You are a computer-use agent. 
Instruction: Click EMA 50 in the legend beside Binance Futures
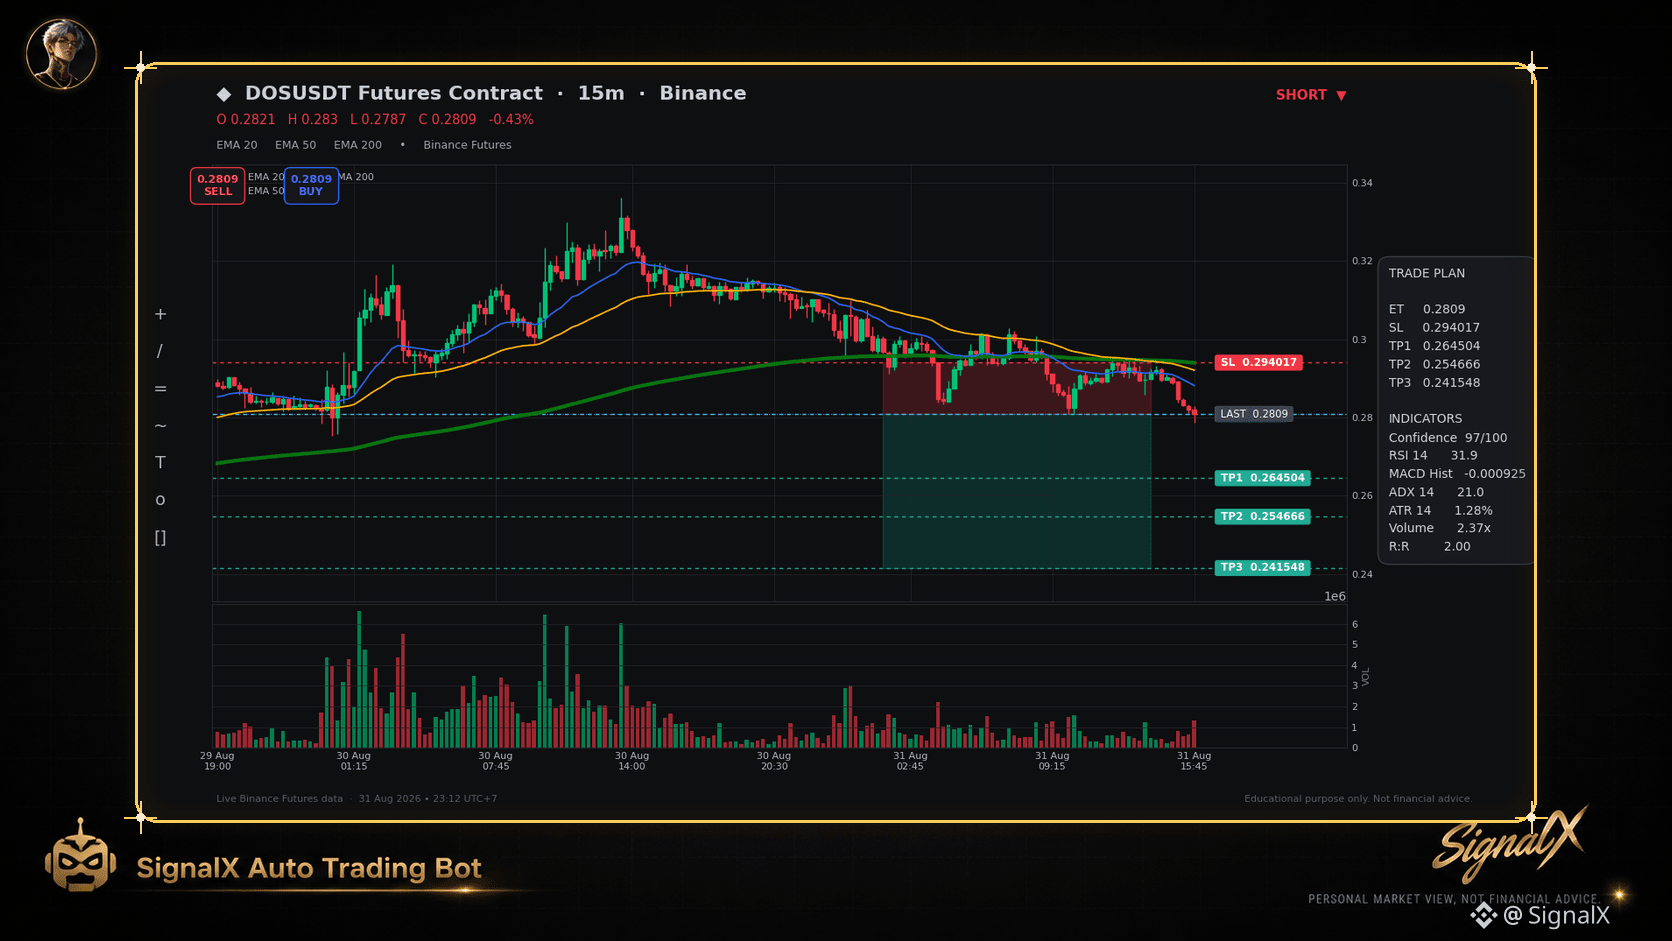(296, 145)
